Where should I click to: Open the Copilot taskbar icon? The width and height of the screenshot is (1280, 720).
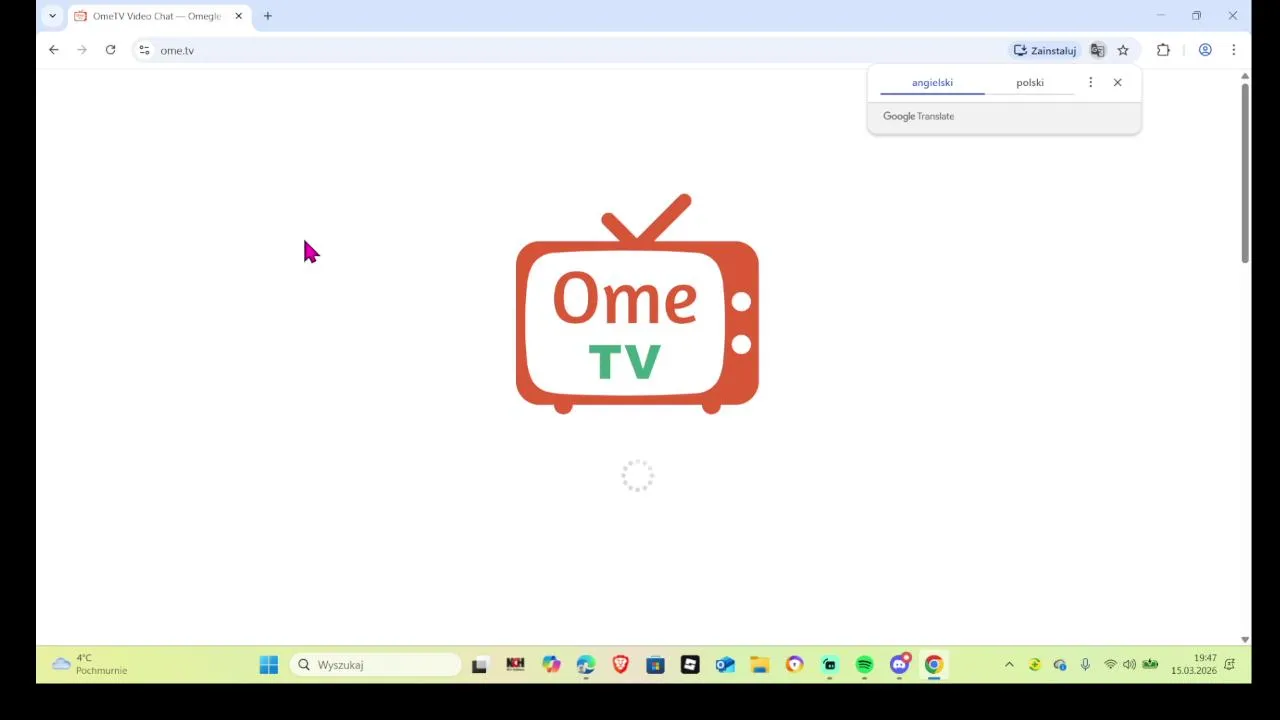pyautogui.click(x=551, y=665)
